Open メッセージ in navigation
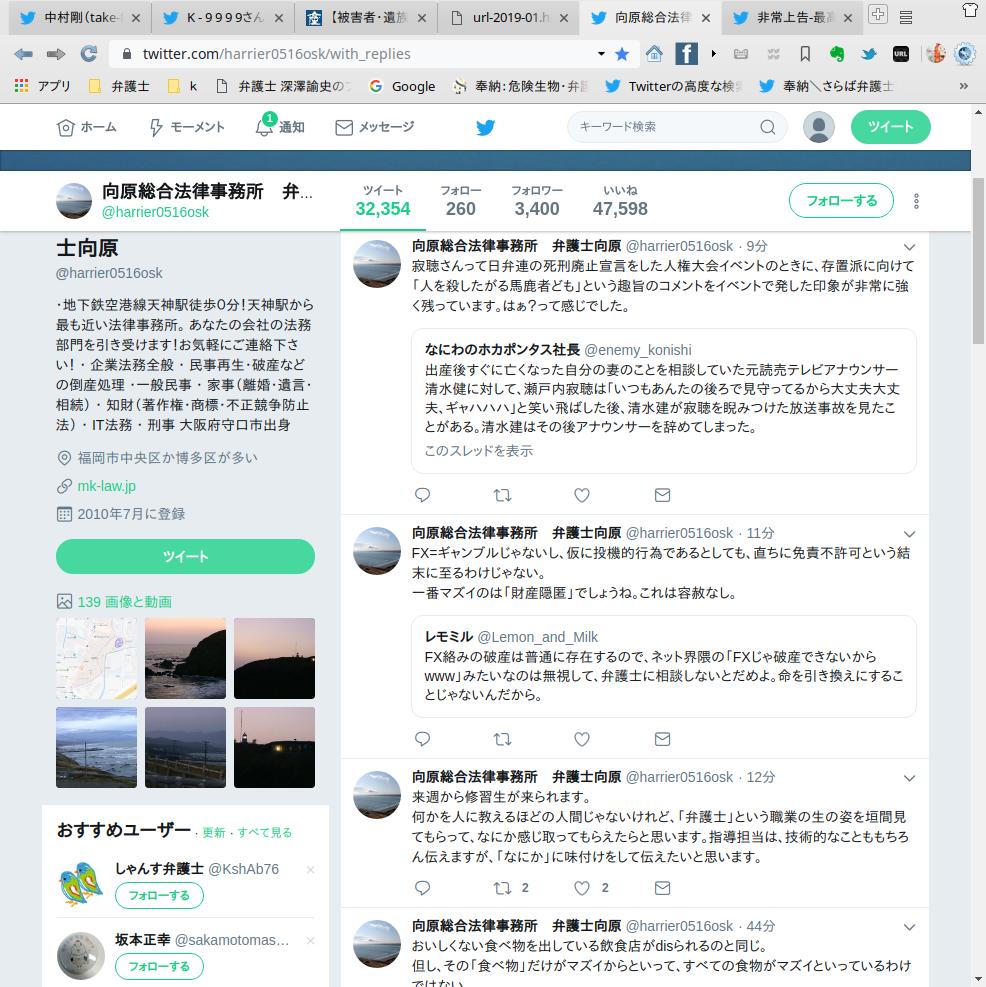986x987 pixels. click(x=375, y=127)
